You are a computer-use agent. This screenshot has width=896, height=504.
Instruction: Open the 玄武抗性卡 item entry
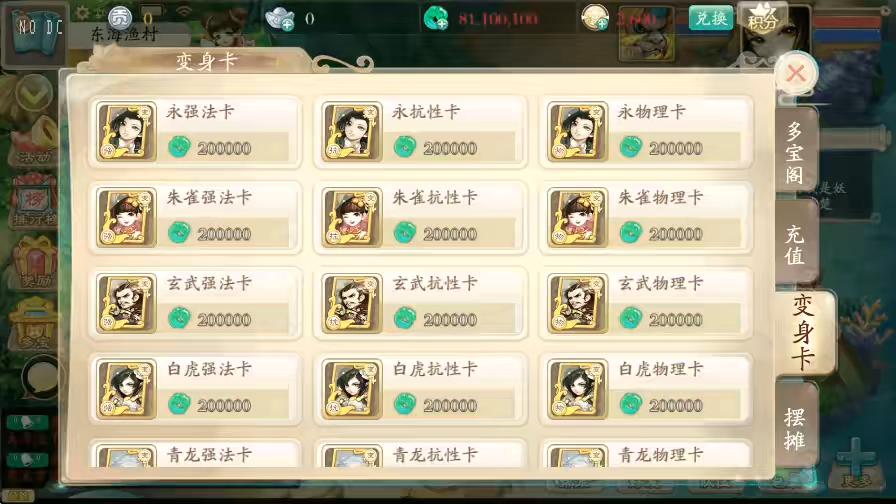[x=420, y=303]
